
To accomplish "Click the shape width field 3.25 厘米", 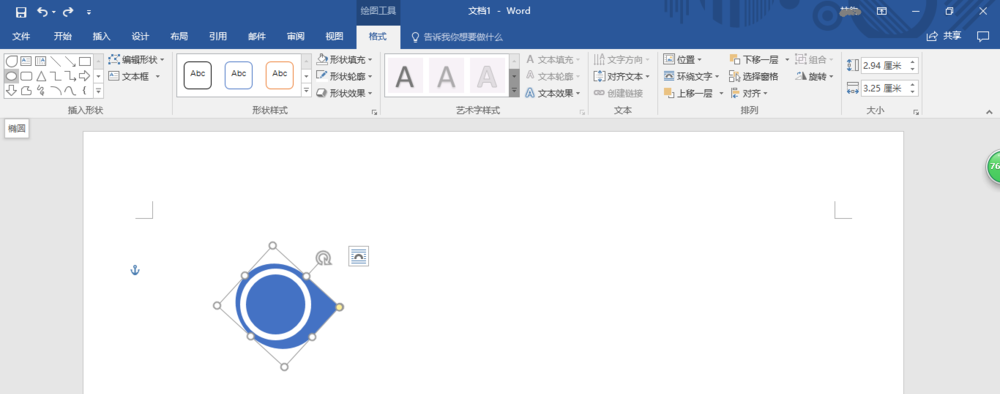I will point(884,88).
